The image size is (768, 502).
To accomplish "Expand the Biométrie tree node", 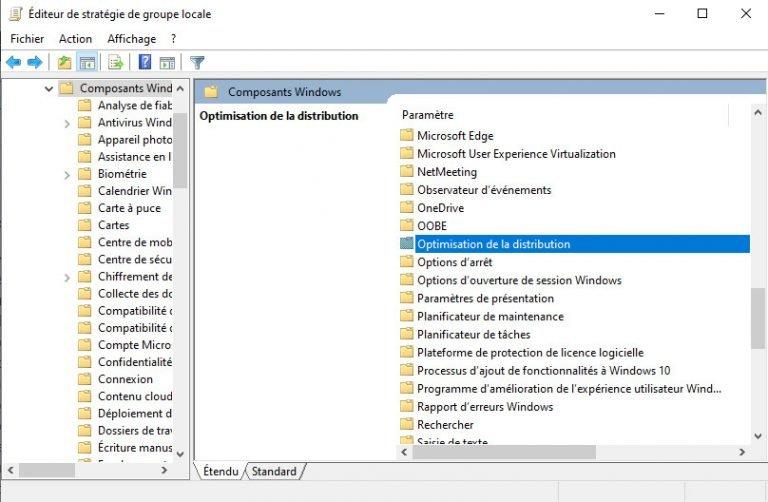I will point(67,174).
